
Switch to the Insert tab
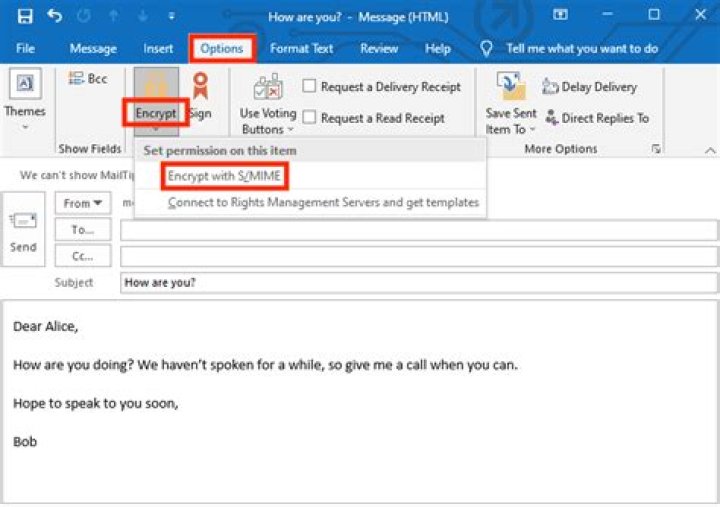(x=158, y=49)
